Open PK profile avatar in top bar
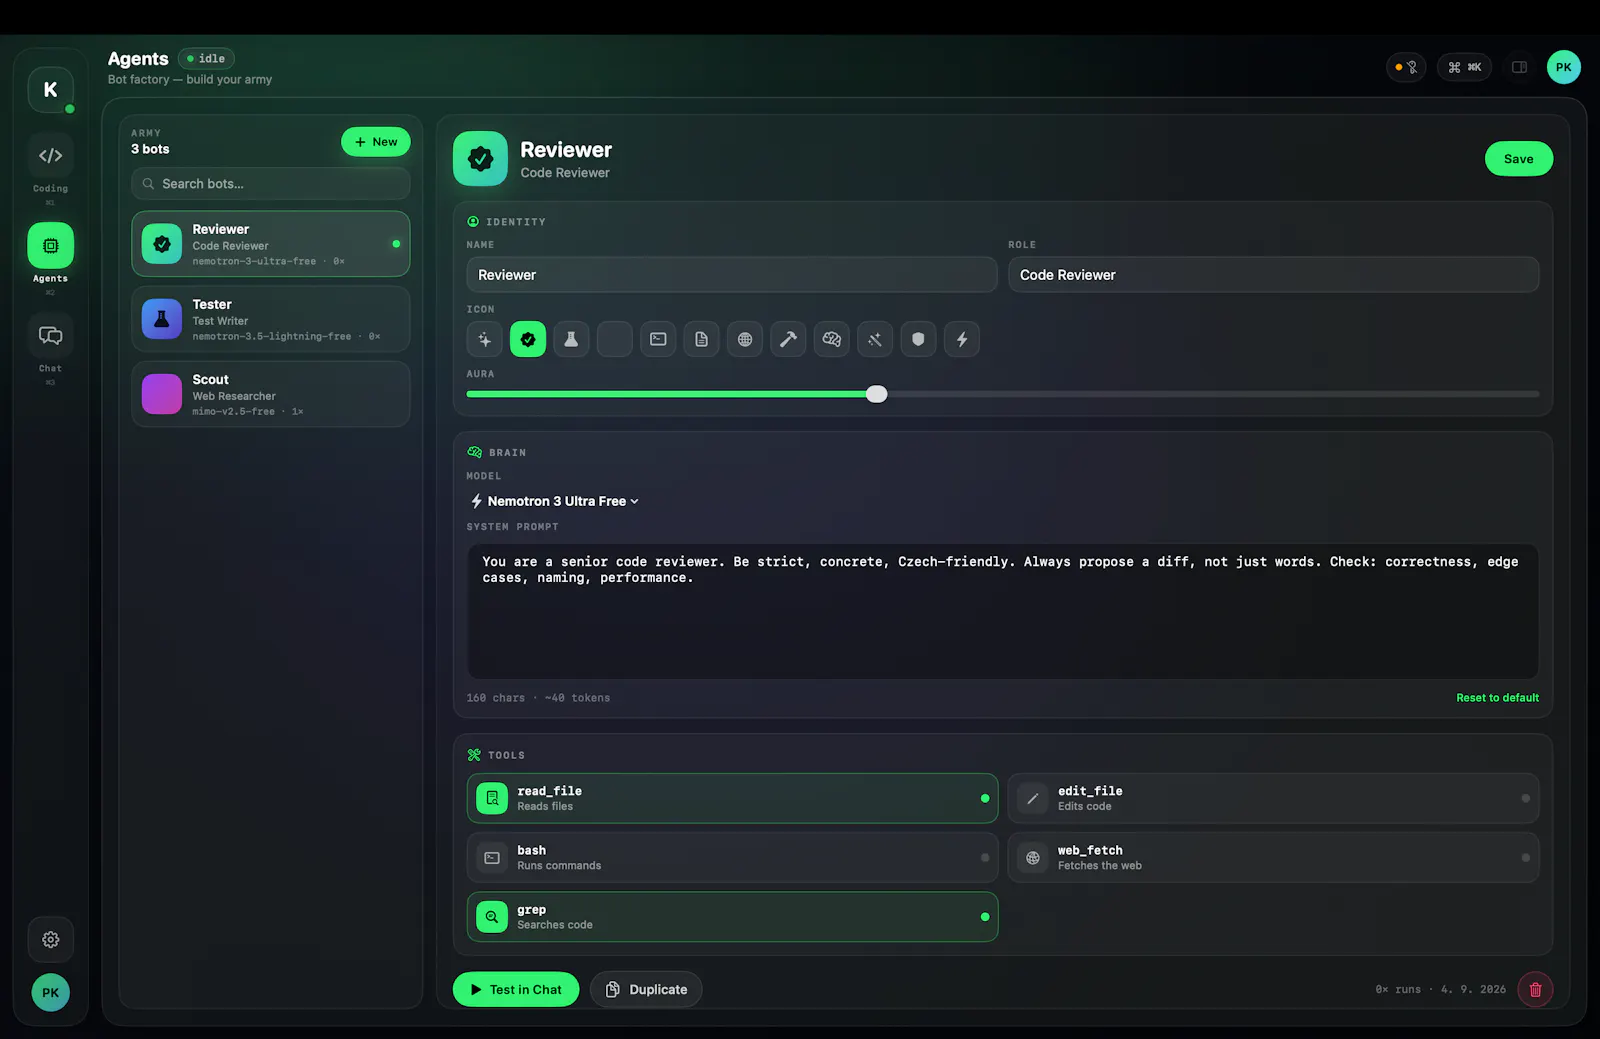Viewport: 1600px width, 1039px height. [1563, 67]
